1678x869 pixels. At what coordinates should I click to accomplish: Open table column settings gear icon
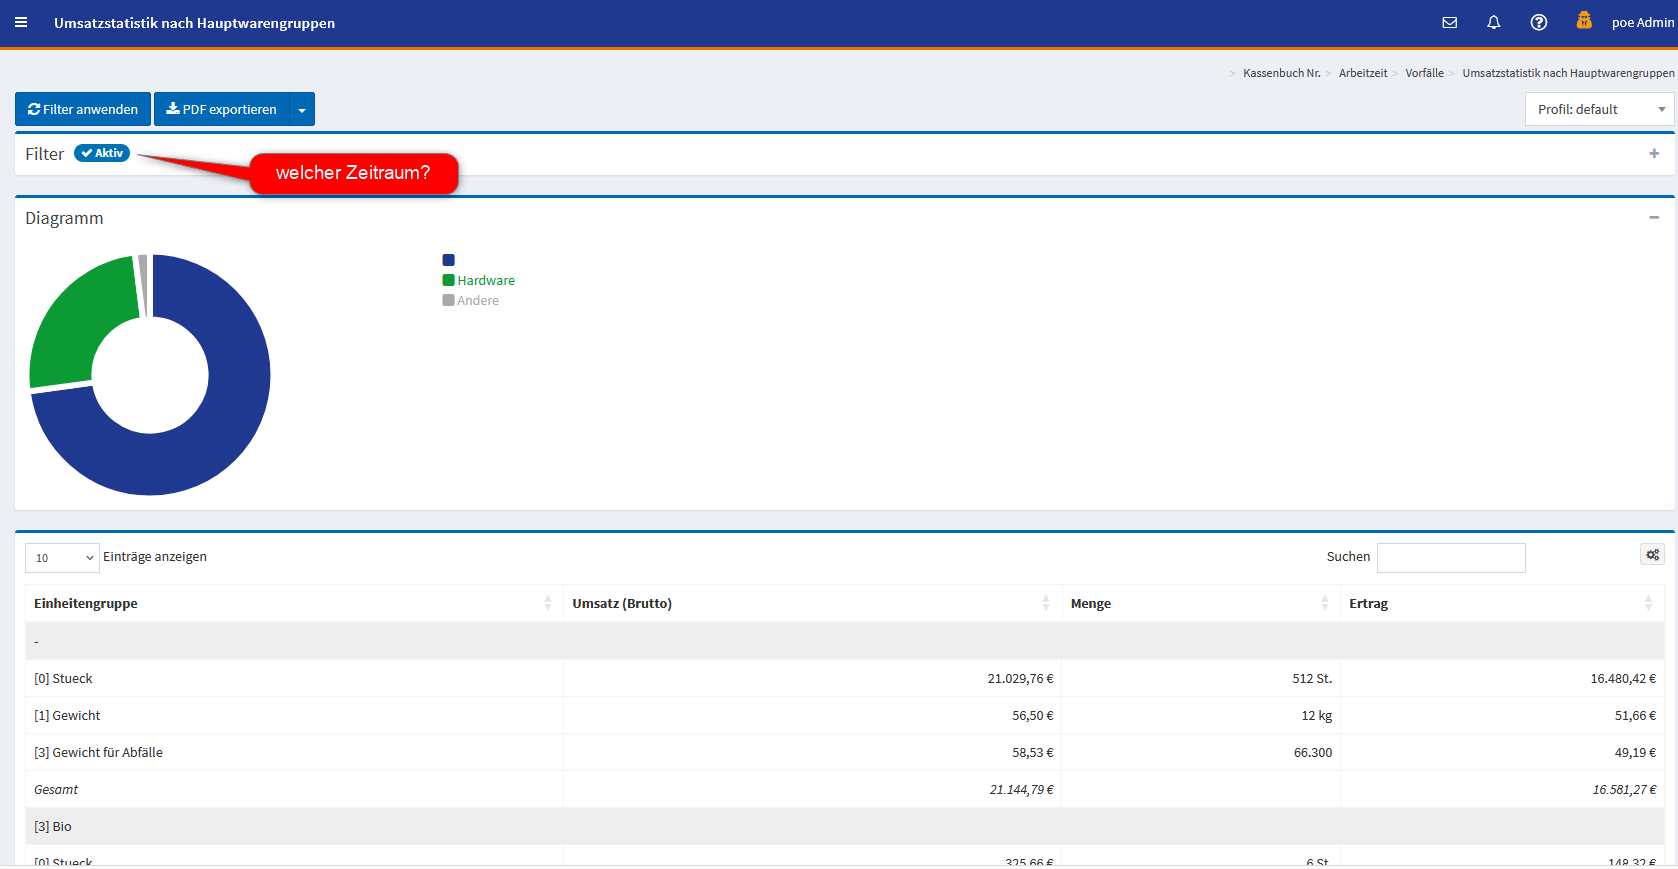click(x=1652, y=555)
